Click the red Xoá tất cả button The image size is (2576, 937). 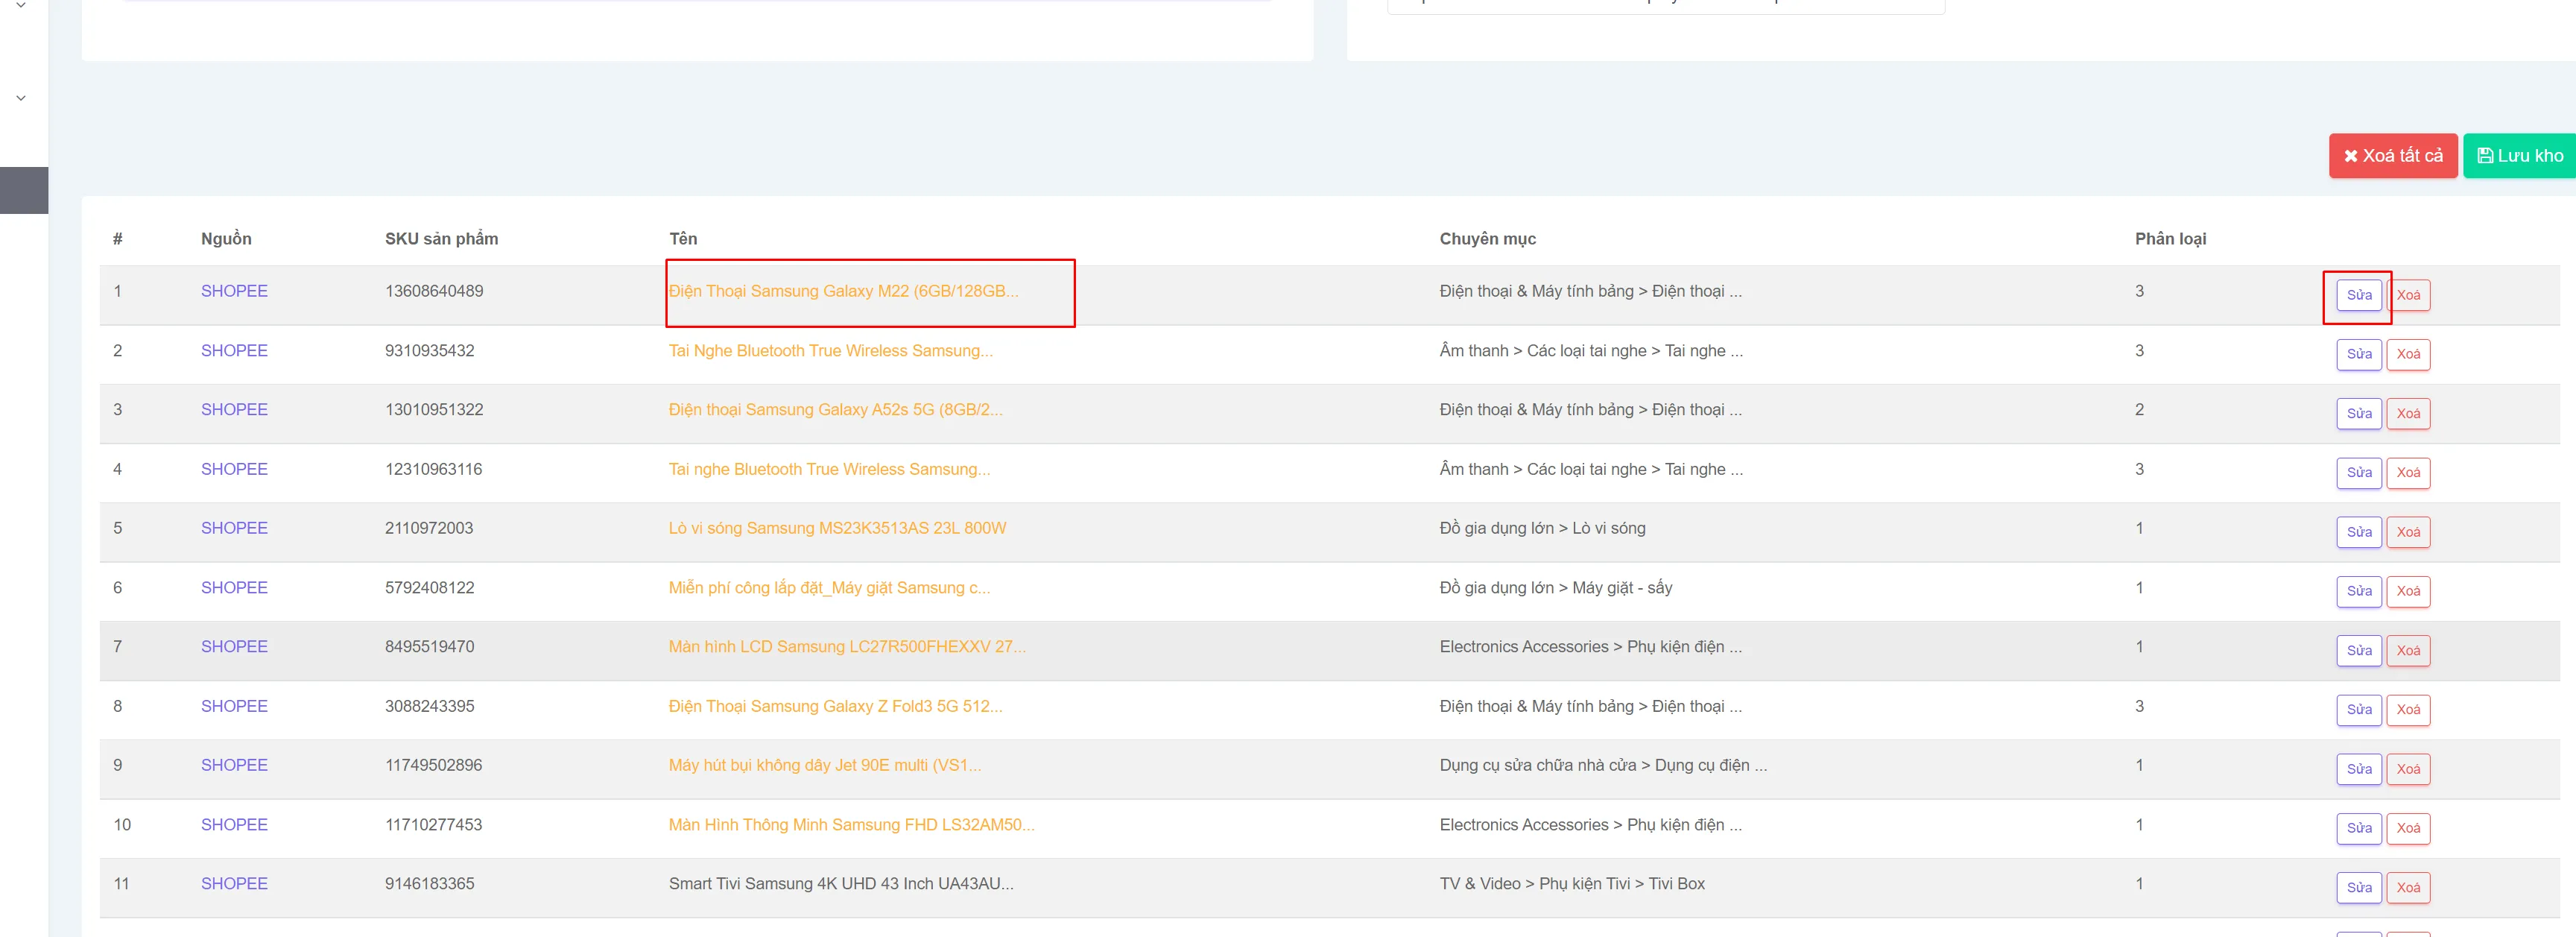click(2392, 156)
